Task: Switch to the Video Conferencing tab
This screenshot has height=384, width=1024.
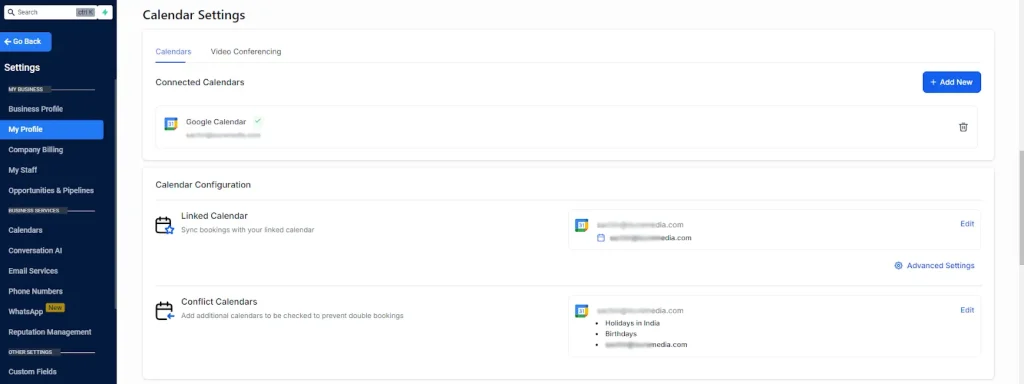Action: point(246,52)
